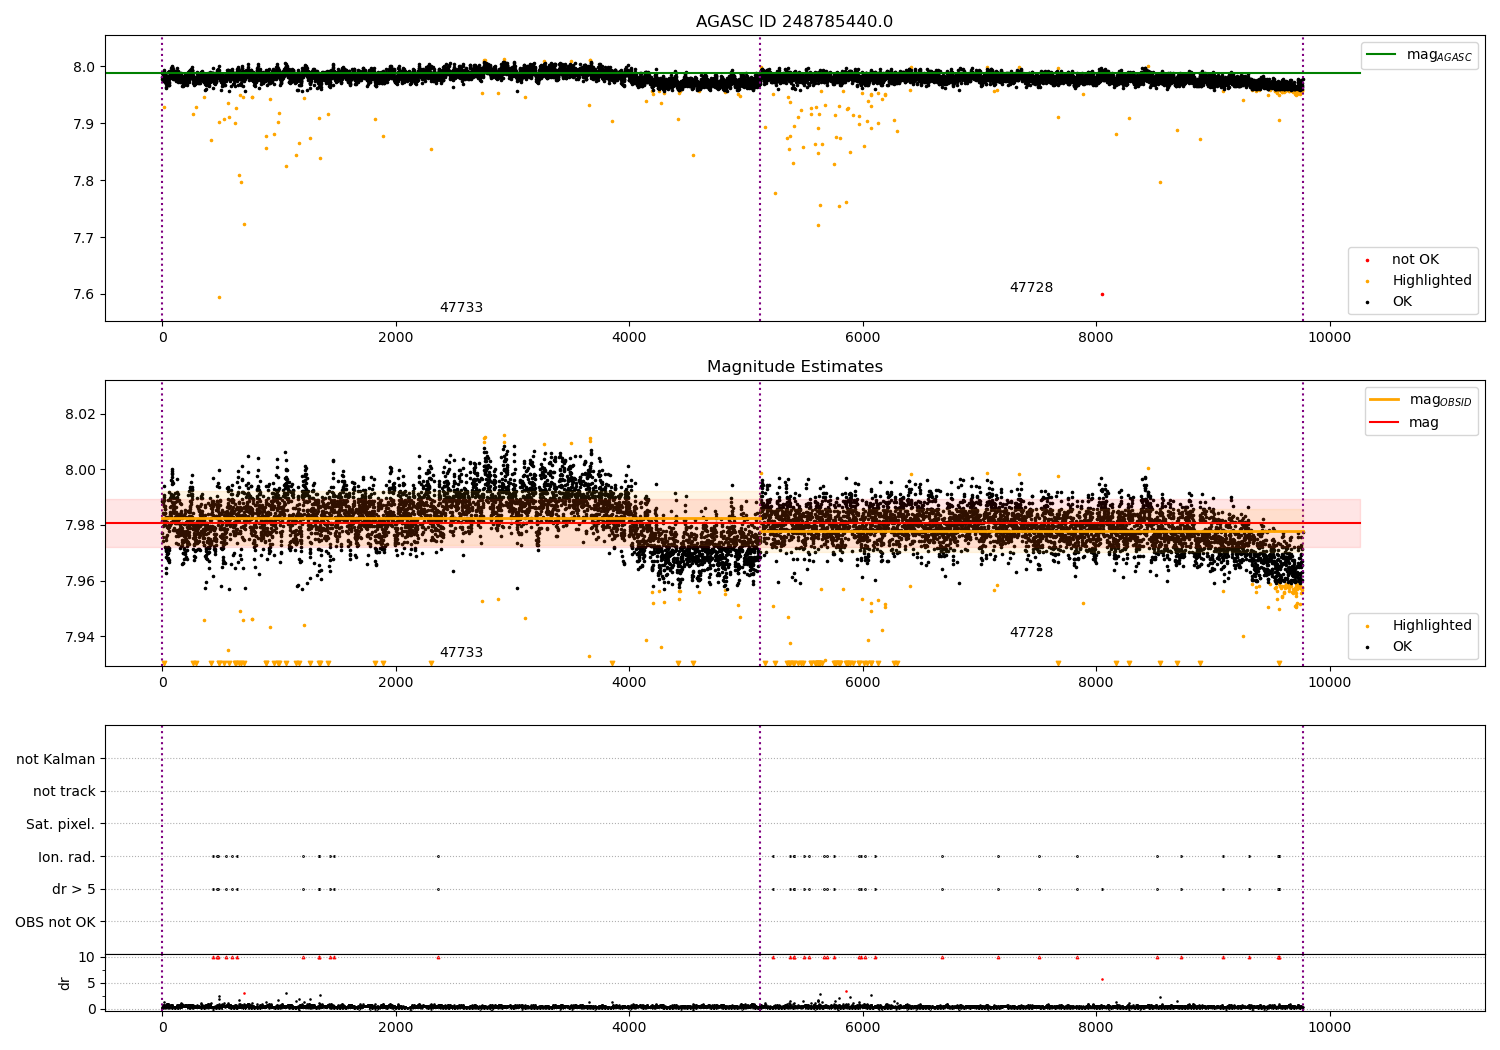1500x1050 pixels.
Task: Click the 7.7 y-axis tick of top plot
Action: click(84, 238)
